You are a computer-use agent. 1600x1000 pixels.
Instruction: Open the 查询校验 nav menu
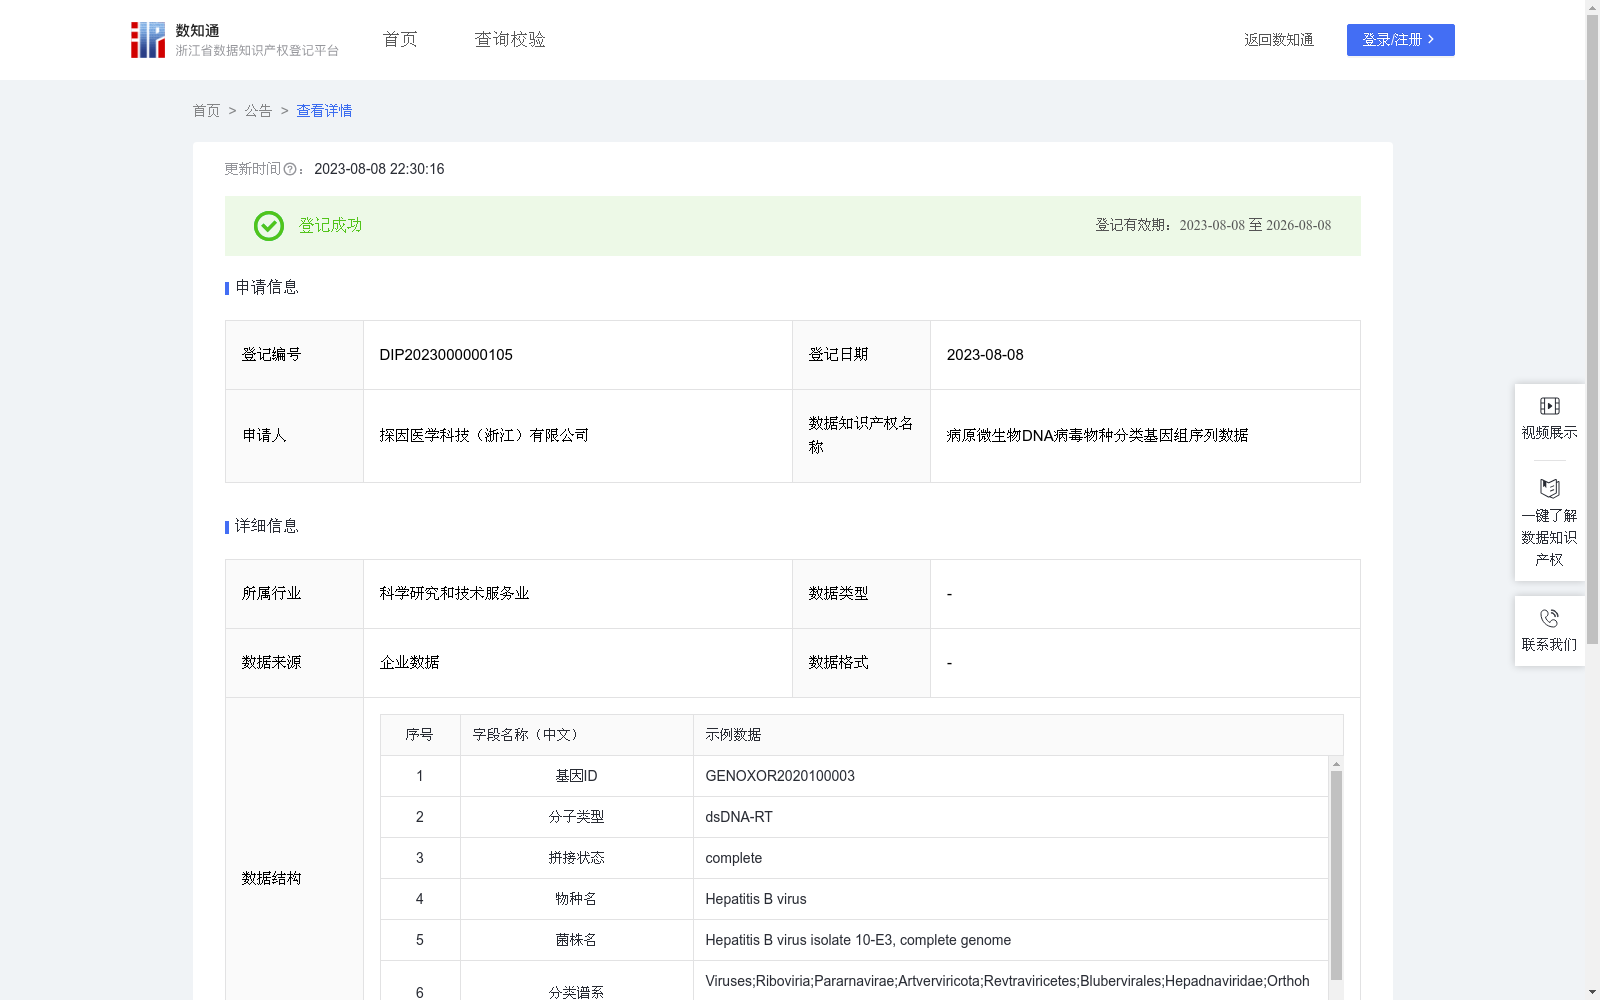click(510, 40)
